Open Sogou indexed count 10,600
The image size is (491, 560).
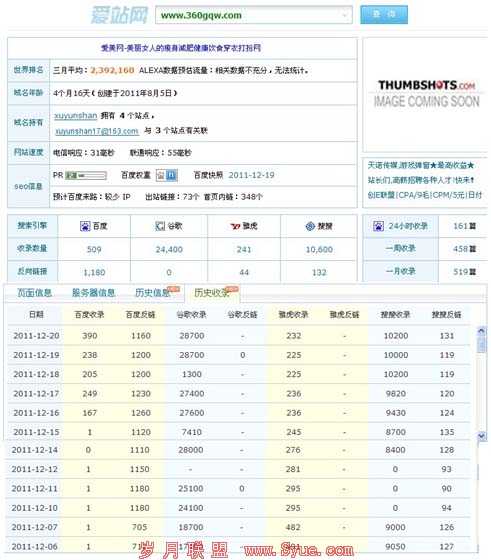pos(319,249)
